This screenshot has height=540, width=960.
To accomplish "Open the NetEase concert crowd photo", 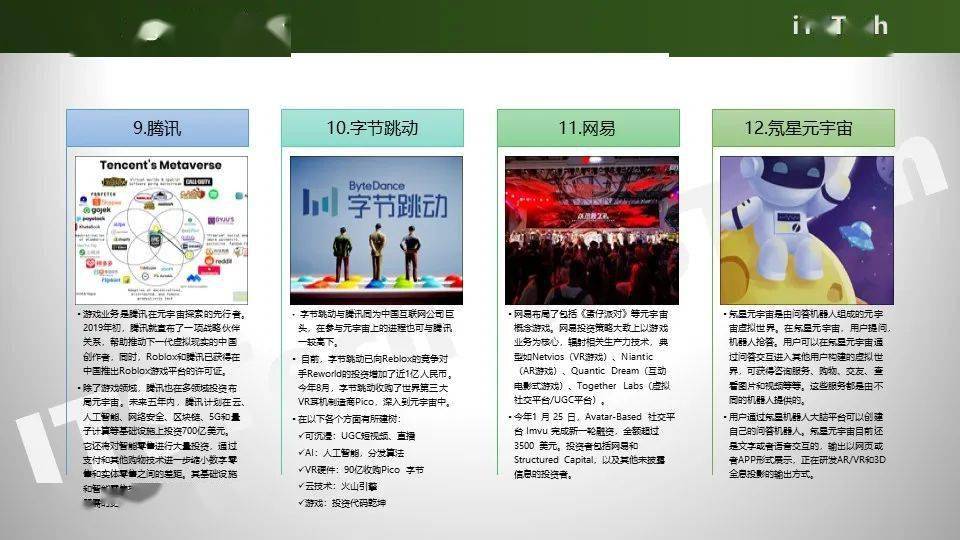I will 591,230.
